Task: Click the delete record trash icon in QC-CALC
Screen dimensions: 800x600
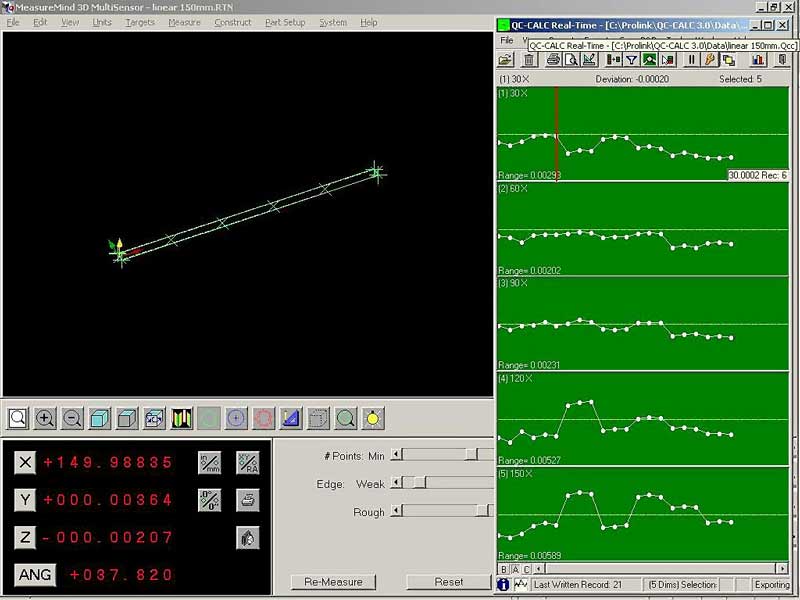Action: 529,61
